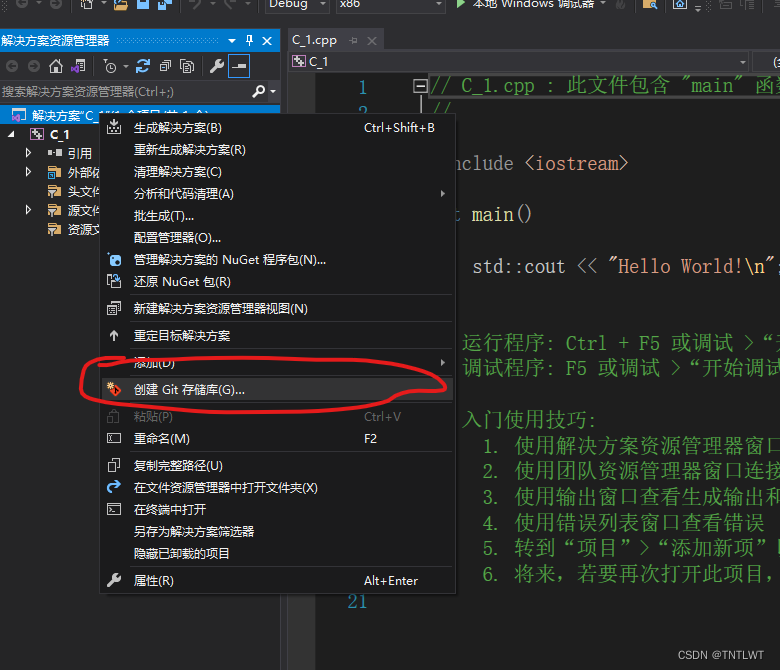
Task: Switch to the C_1.cpp editor tab
Action: (314, 40)
